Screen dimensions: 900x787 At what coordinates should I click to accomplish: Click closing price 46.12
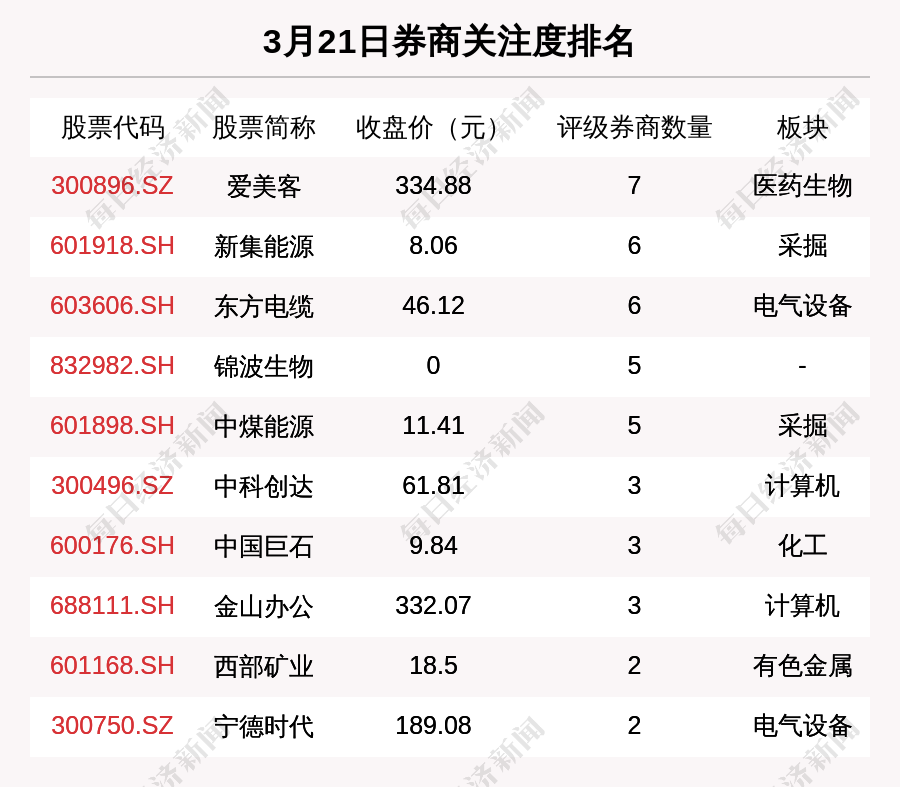433,305
